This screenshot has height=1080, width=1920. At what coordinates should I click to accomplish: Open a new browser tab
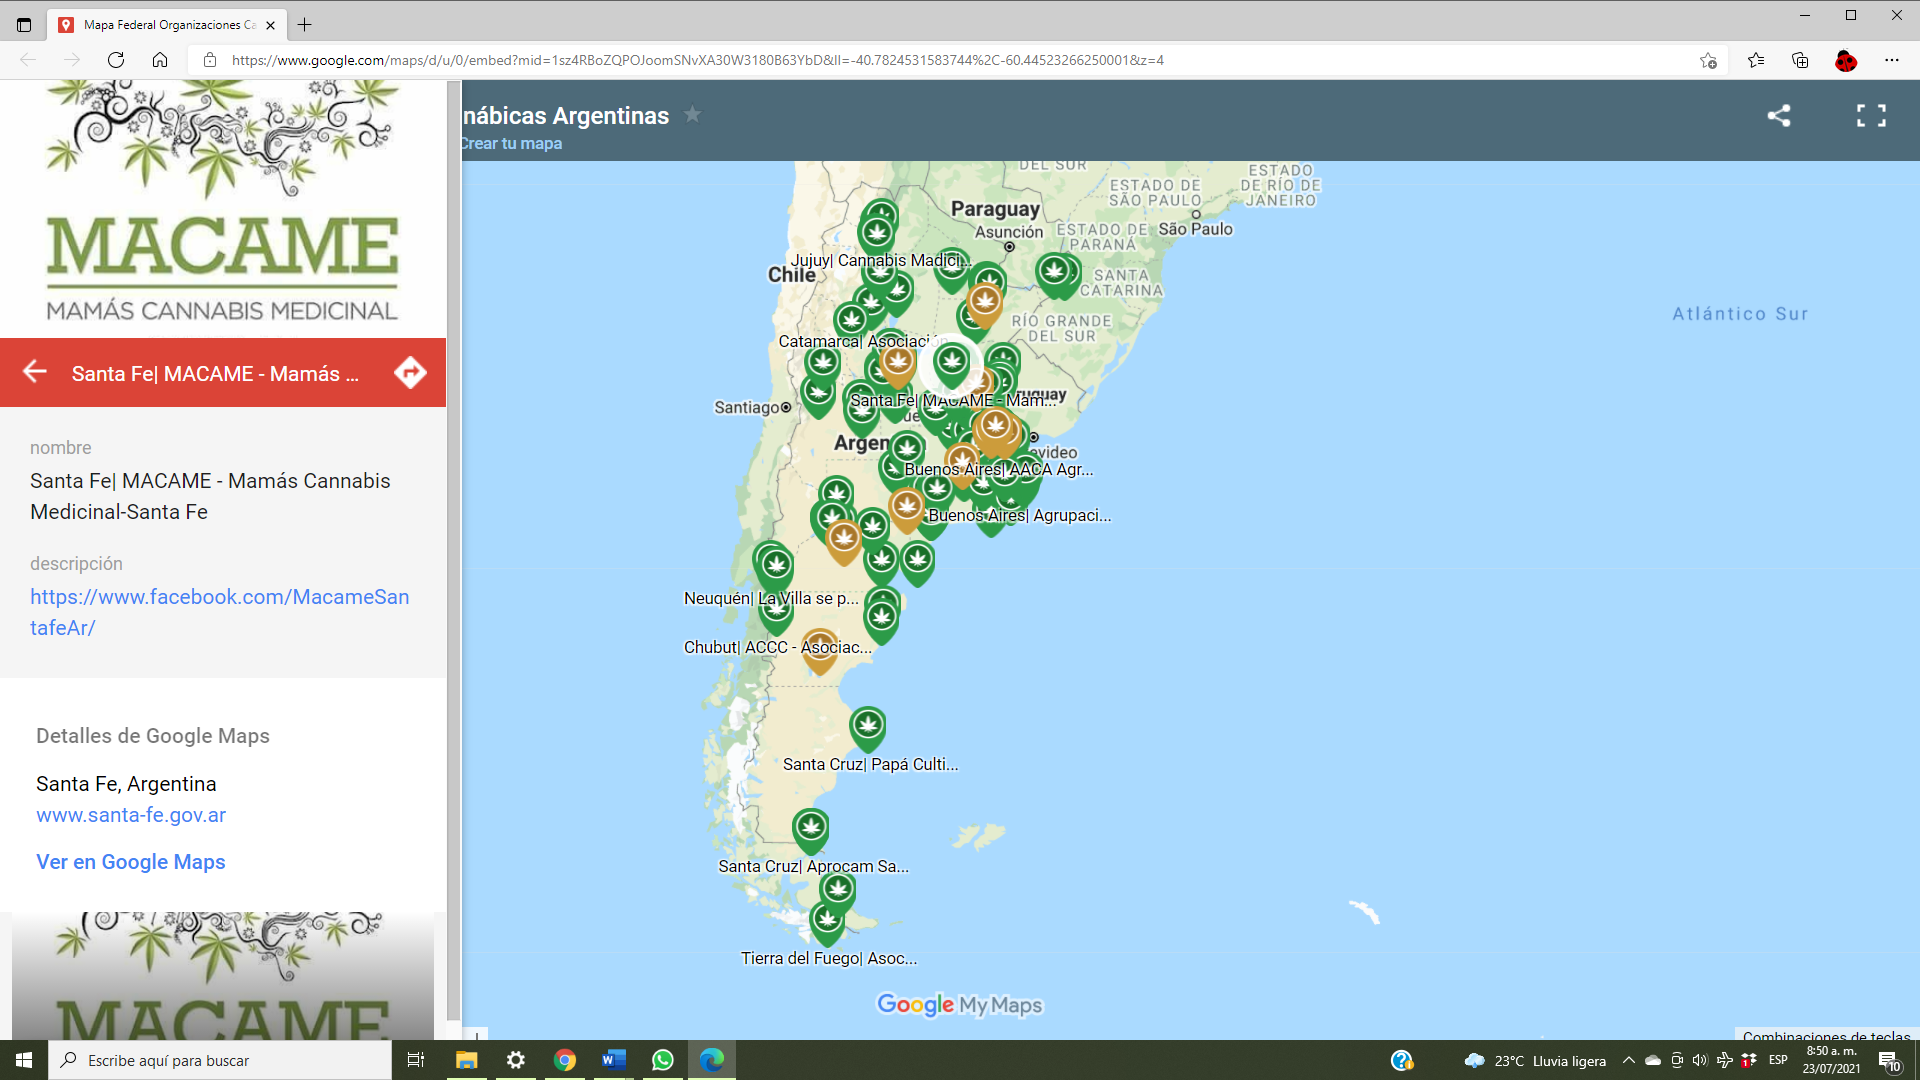click(x=305, y=25)
